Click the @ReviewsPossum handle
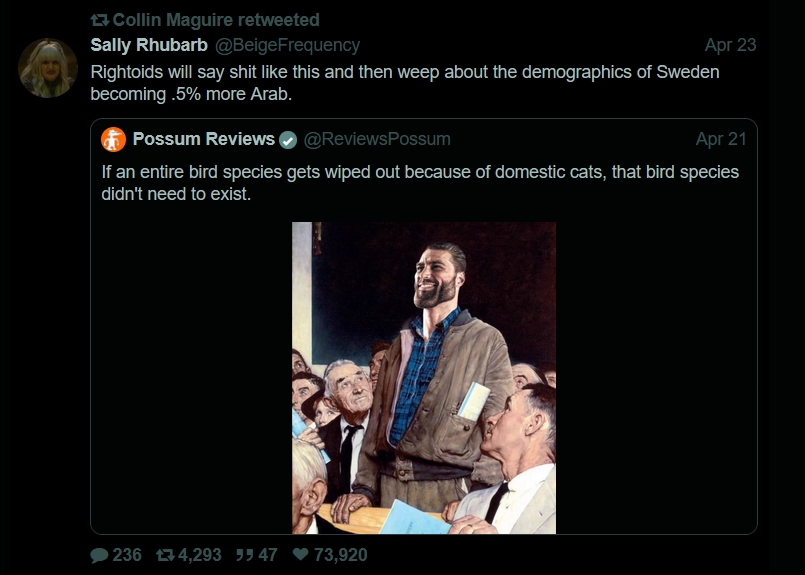 [x=377, y=139]
